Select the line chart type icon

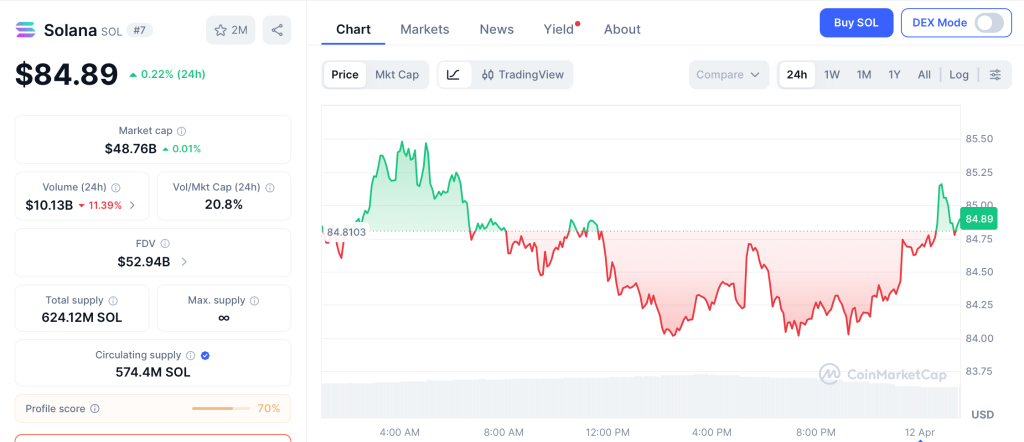tap(453, 75)
